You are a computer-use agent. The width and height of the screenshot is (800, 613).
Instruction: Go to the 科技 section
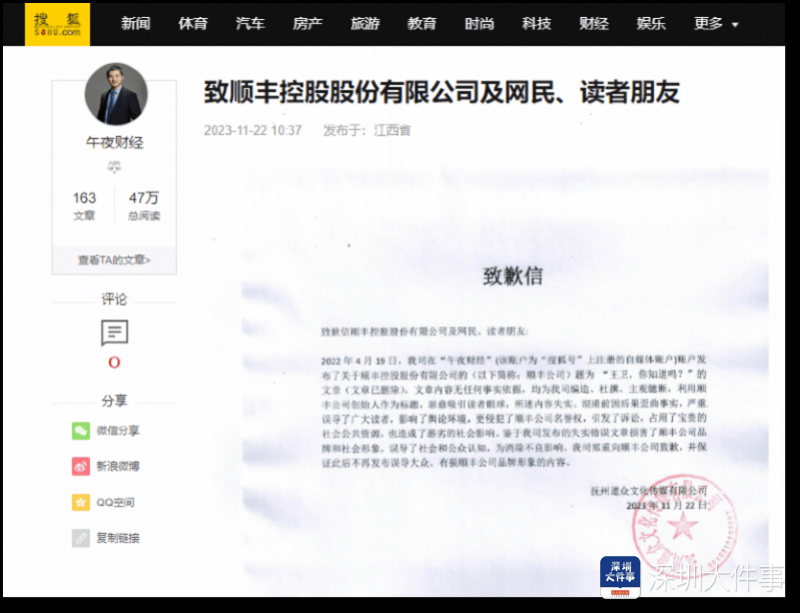537,23
